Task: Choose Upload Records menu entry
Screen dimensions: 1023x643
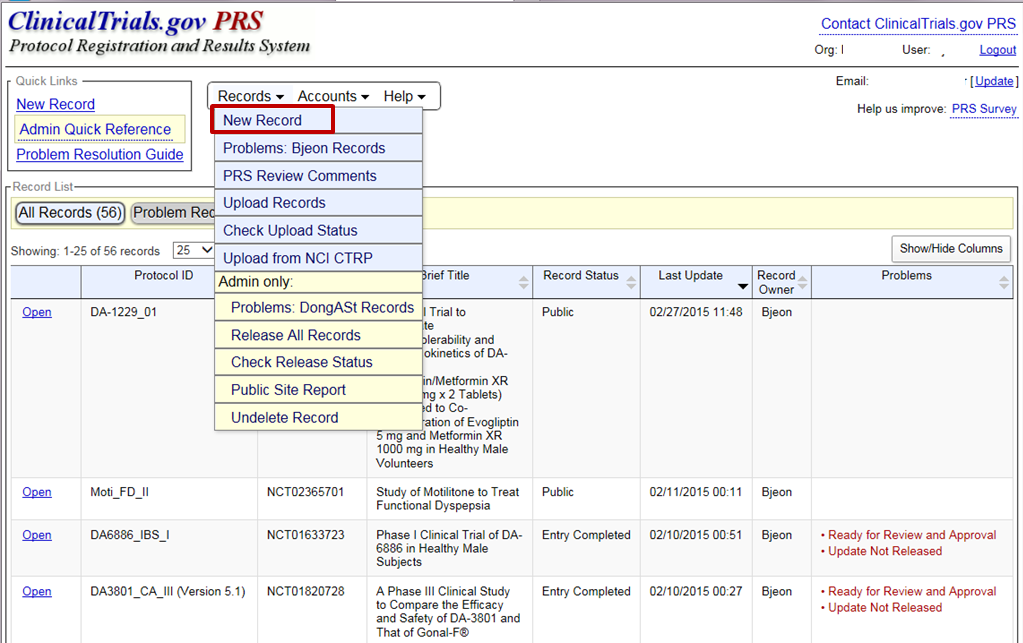Action: [318, 203]
